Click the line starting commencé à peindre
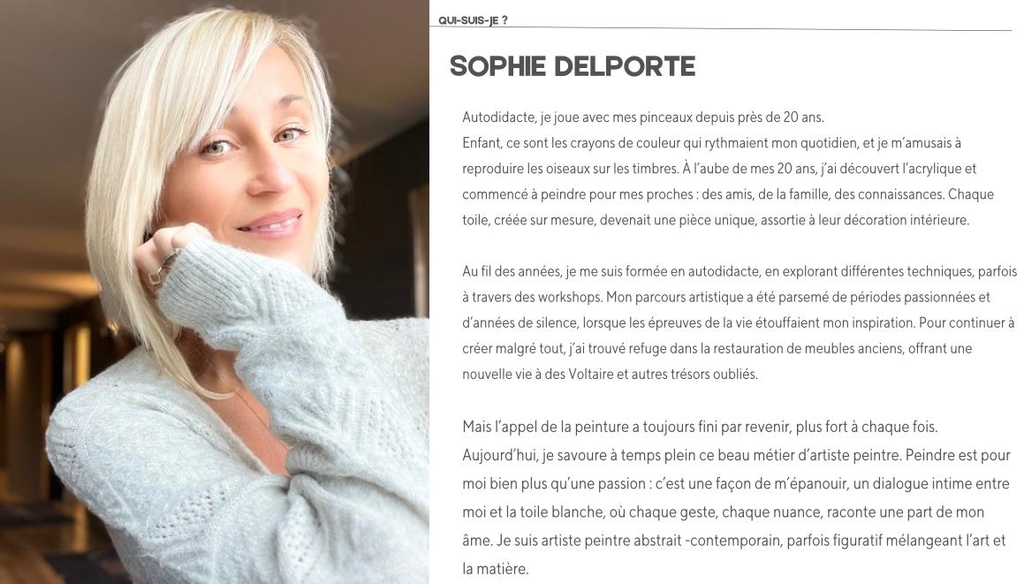This screenshot has height=584, width=1024. (x=728, y=194)
